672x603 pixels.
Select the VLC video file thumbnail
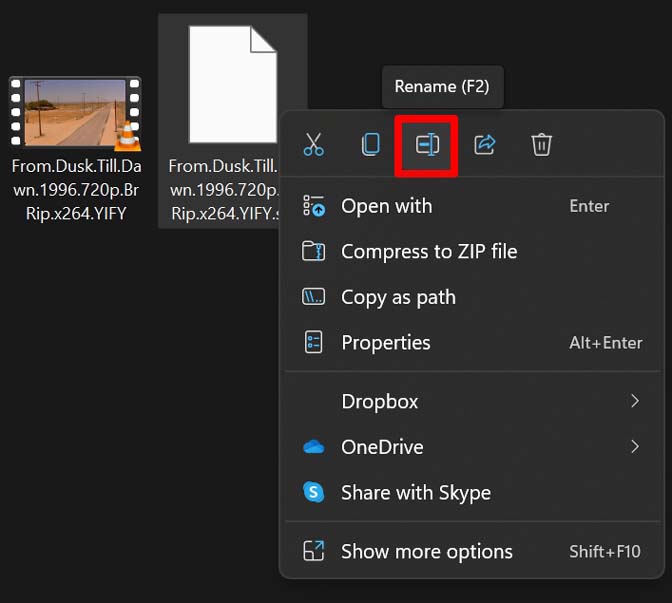(x=75, y=112)
